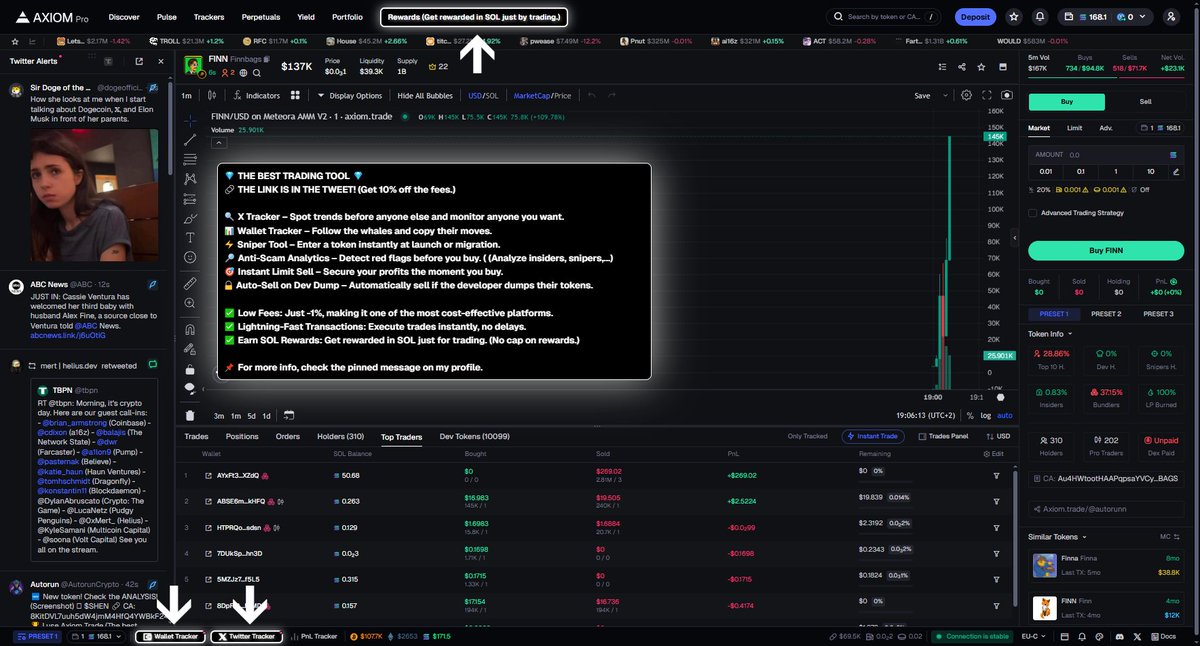This screenshot has width=1200, height=646.
Task: Take a chart snapshot with camera icon
Action: [1006, 95]
